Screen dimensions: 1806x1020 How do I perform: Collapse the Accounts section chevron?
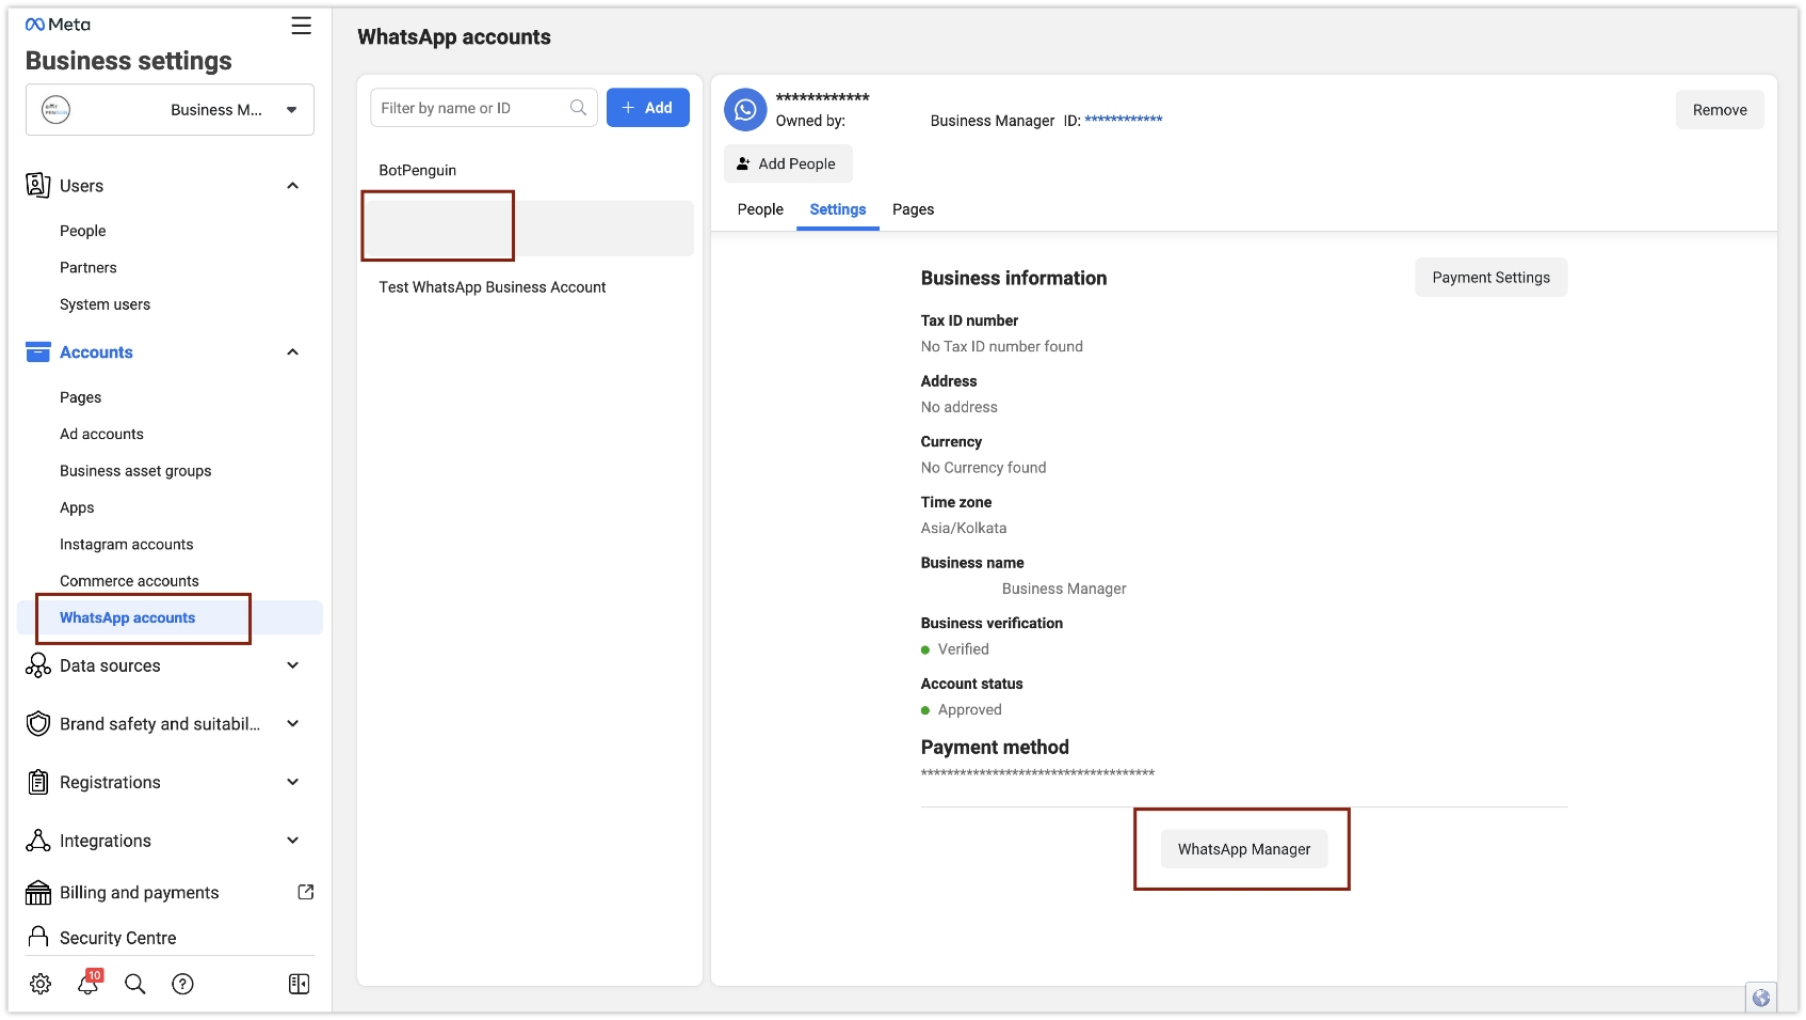point(293,352)
